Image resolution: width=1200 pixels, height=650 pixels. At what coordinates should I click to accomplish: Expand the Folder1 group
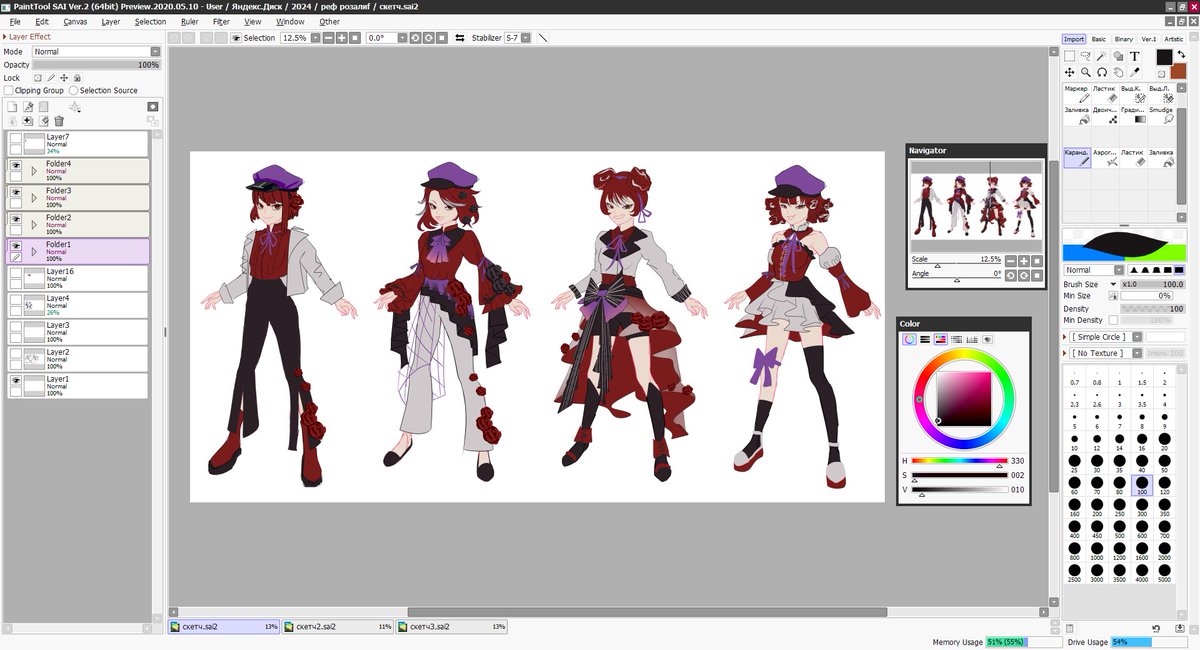pyautogui.click(x=33, y=252)
